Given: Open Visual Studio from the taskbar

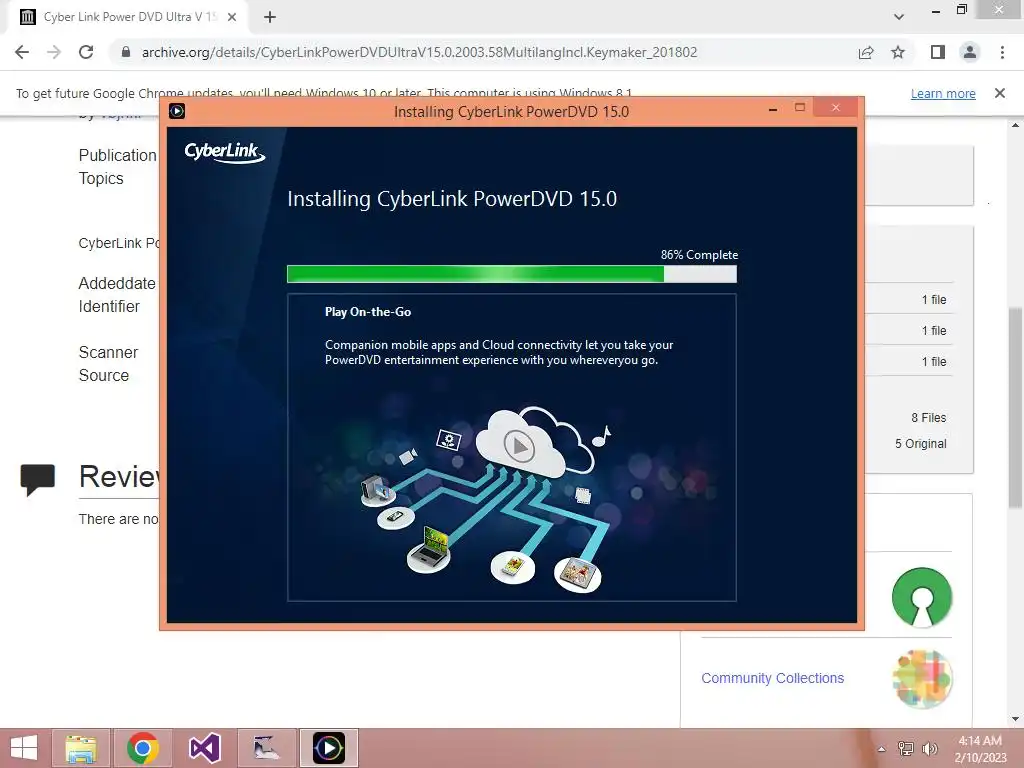Looking at the screenshot, I should pyautogui.click(x=204, y=748).
